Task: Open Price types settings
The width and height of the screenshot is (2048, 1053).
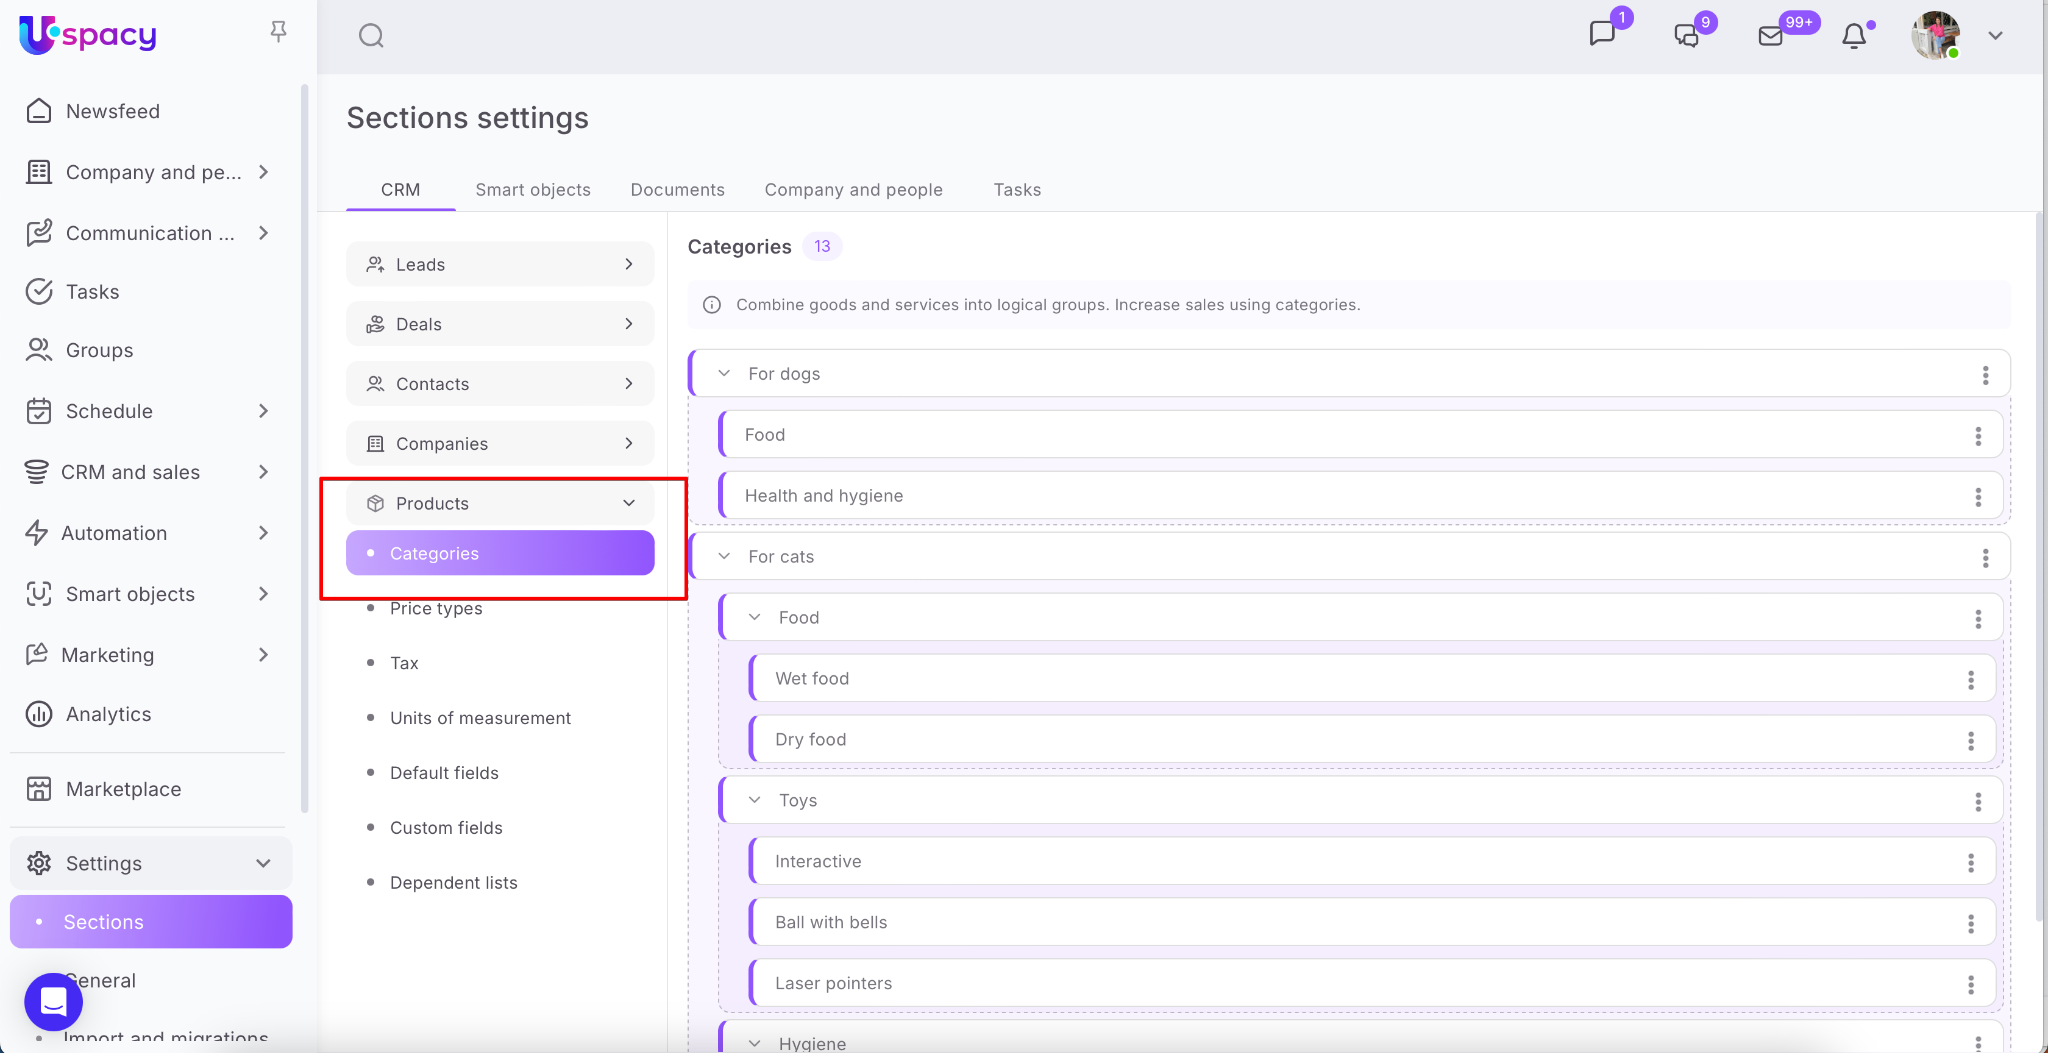Action: (x=436, y=609)
